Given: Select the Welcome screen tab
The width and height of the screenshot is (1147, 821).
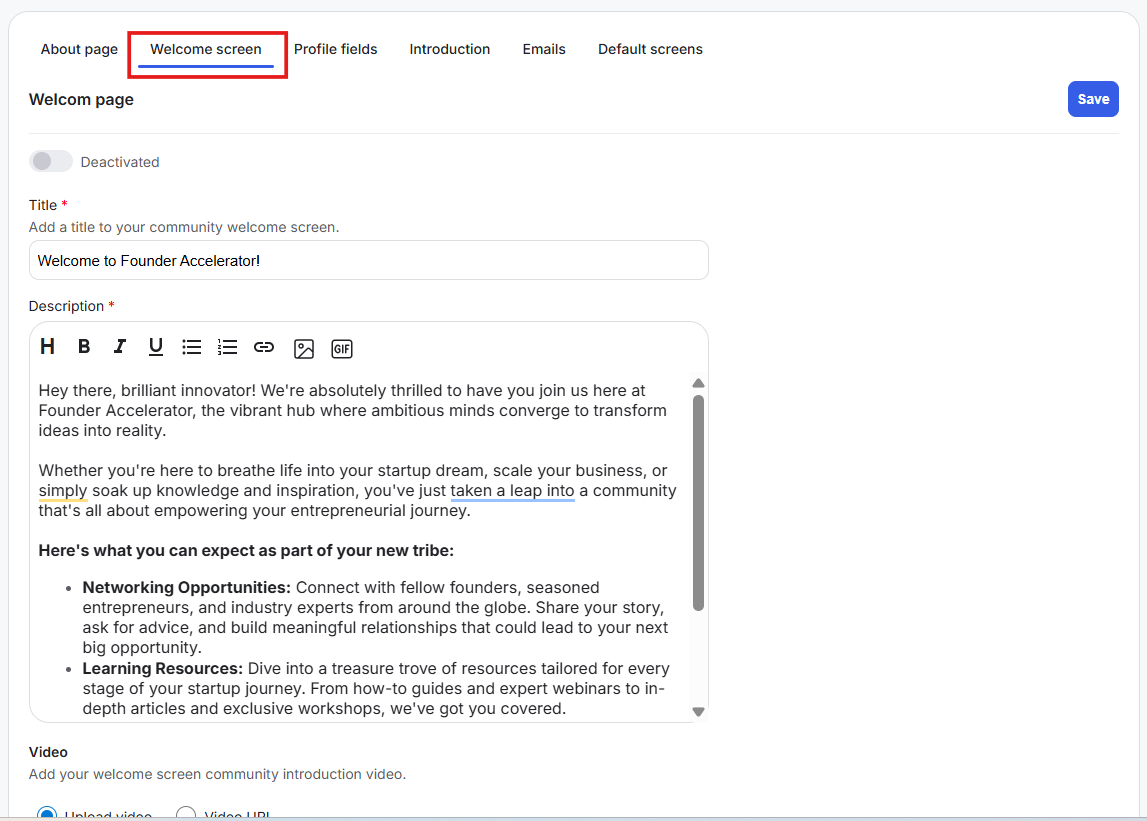Looking at the screenshot, I should click(x=206, y=49).
